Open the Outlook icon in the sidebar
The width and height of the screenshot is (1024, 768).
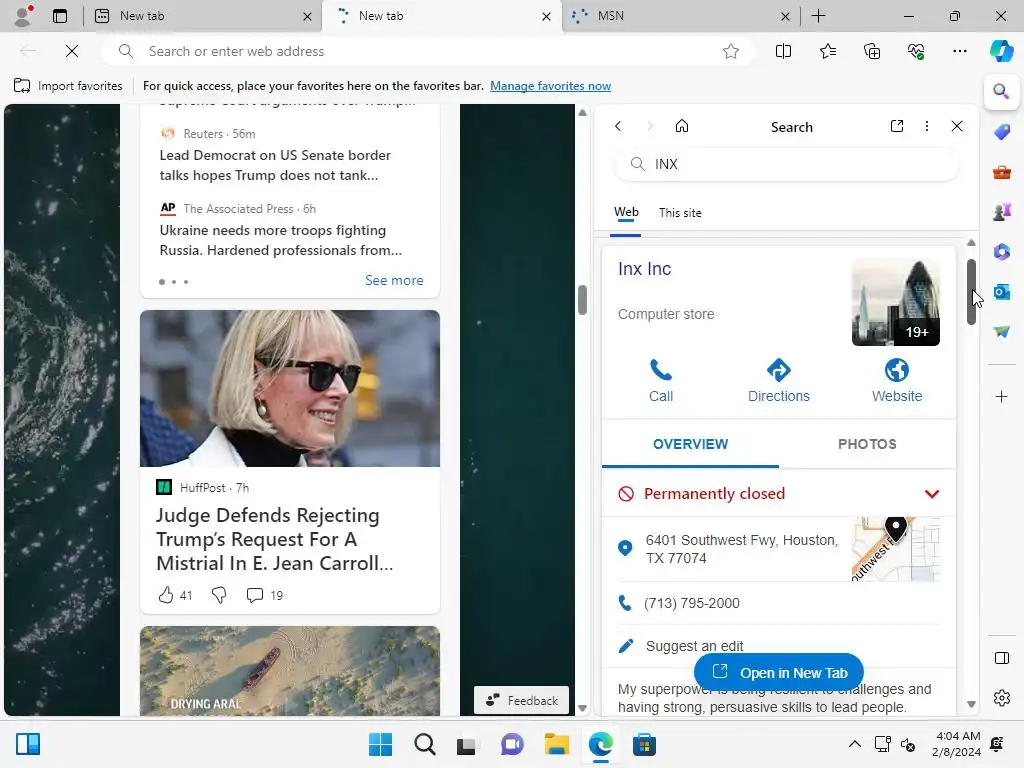tap(1001, 292)
